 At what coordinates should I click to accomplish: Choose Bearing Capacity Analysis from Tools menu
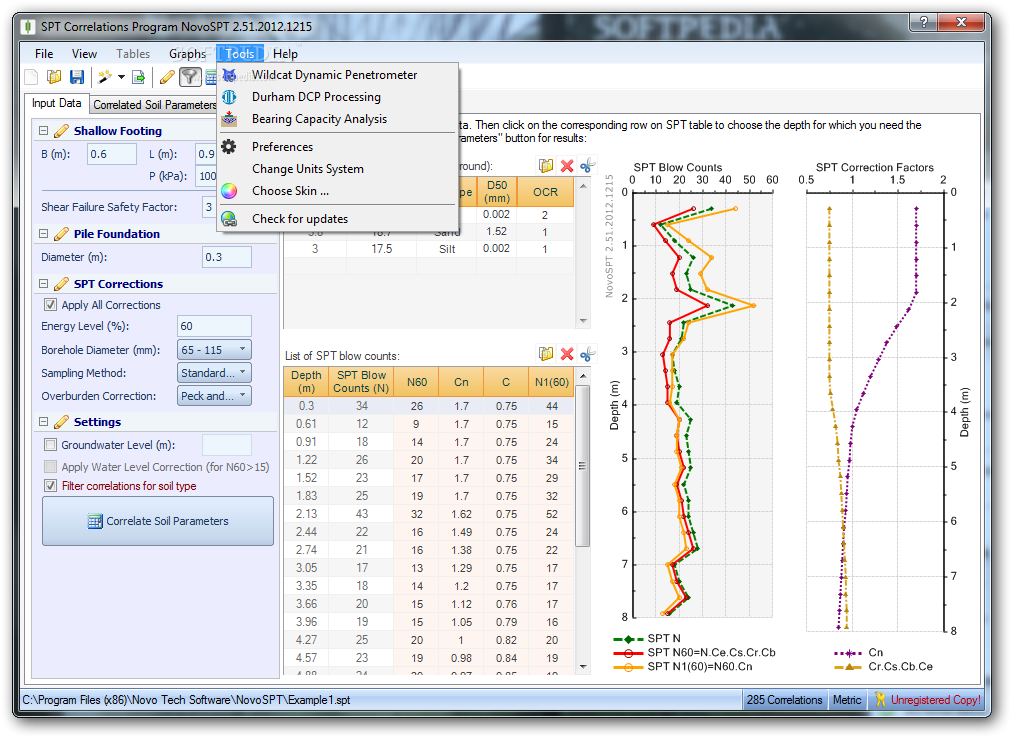pos(338,119)
